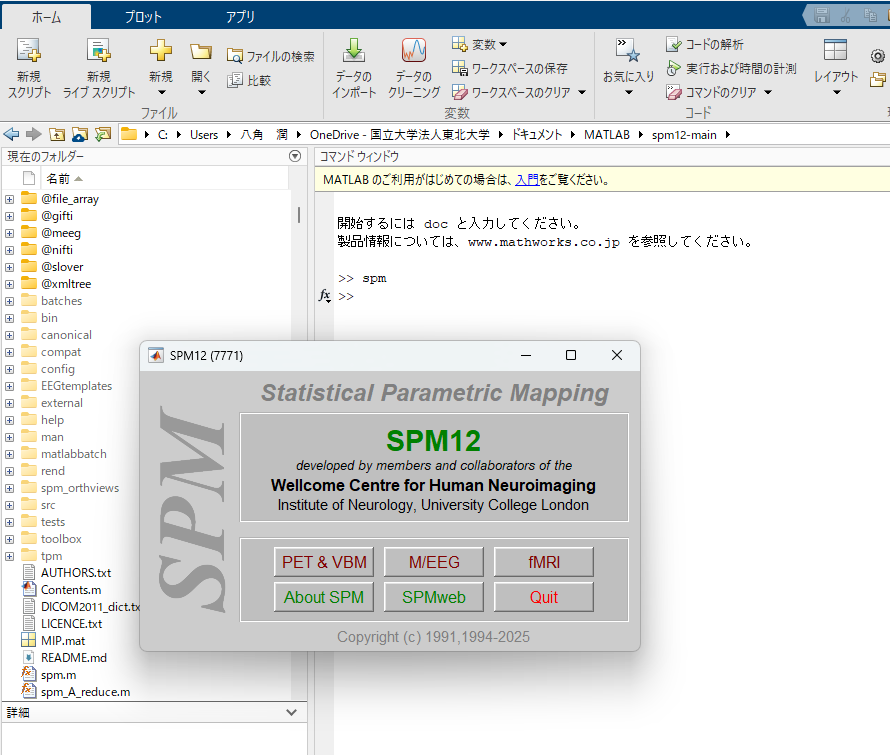This screenshot has width=890, height=755.
Task: Click the current folder panel vertical scrollbar
Action: click(x=298, y=215)
